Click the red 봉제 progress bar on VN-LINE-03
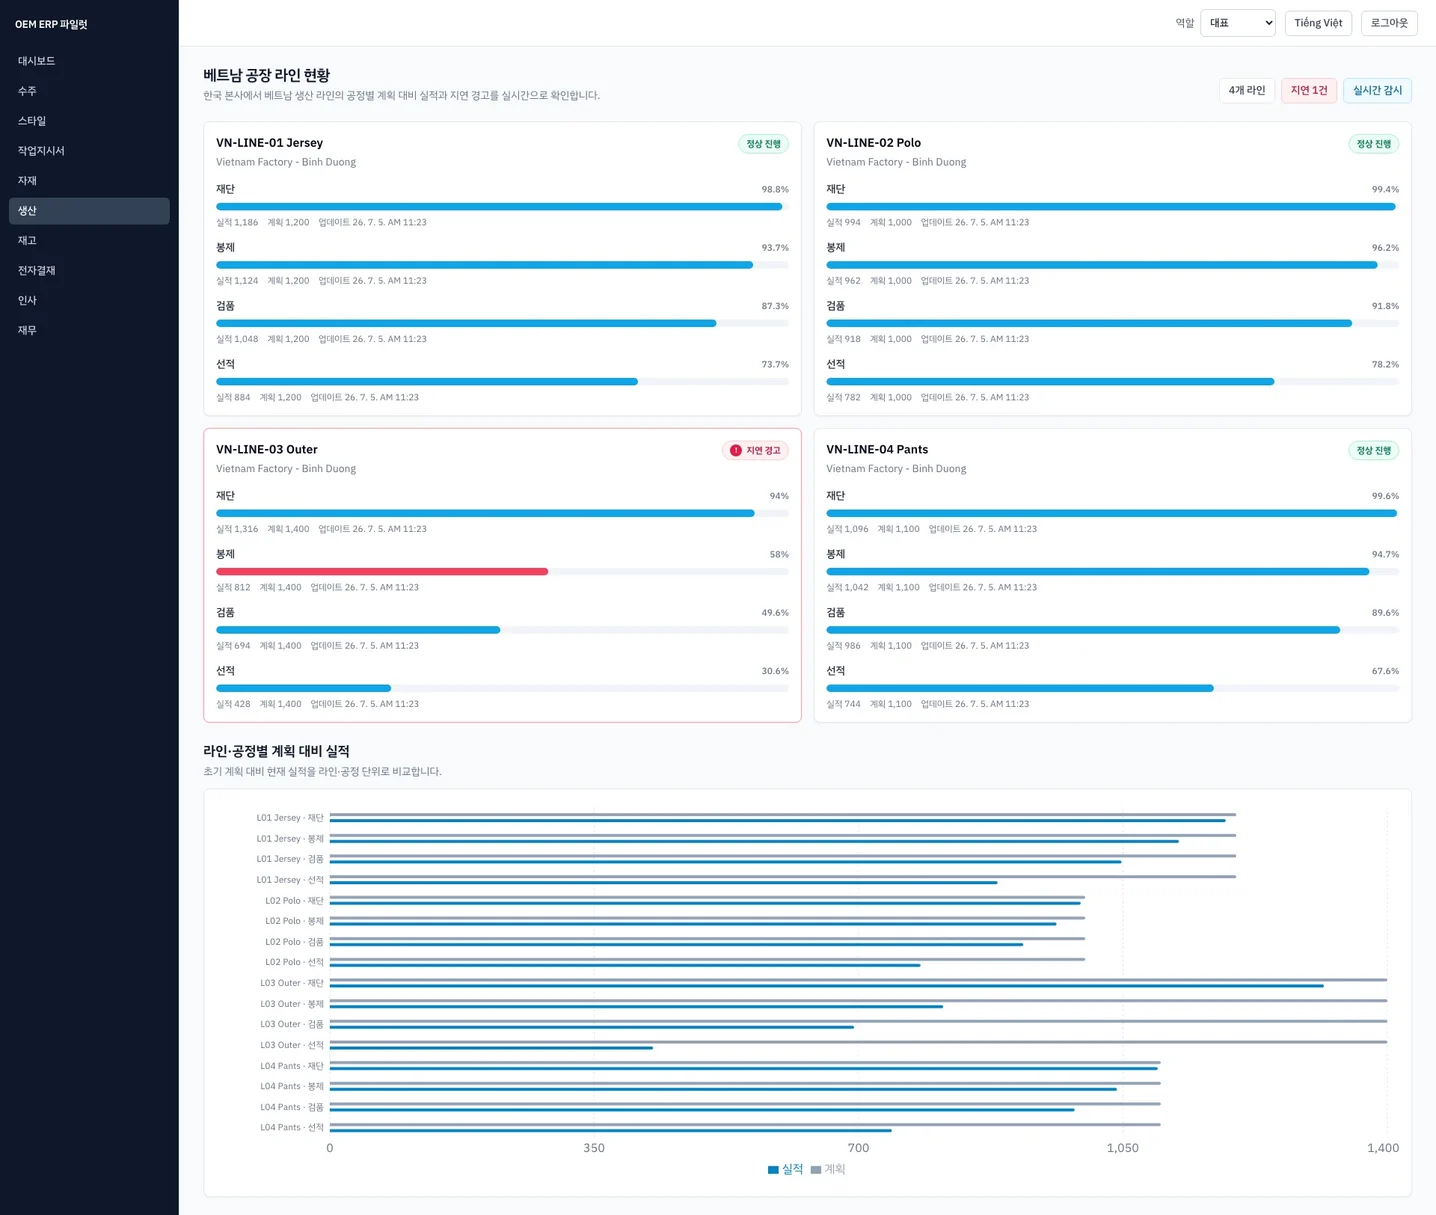Image resolution: width=1436 pixels, height=1215 pixels. pos(382,572)
